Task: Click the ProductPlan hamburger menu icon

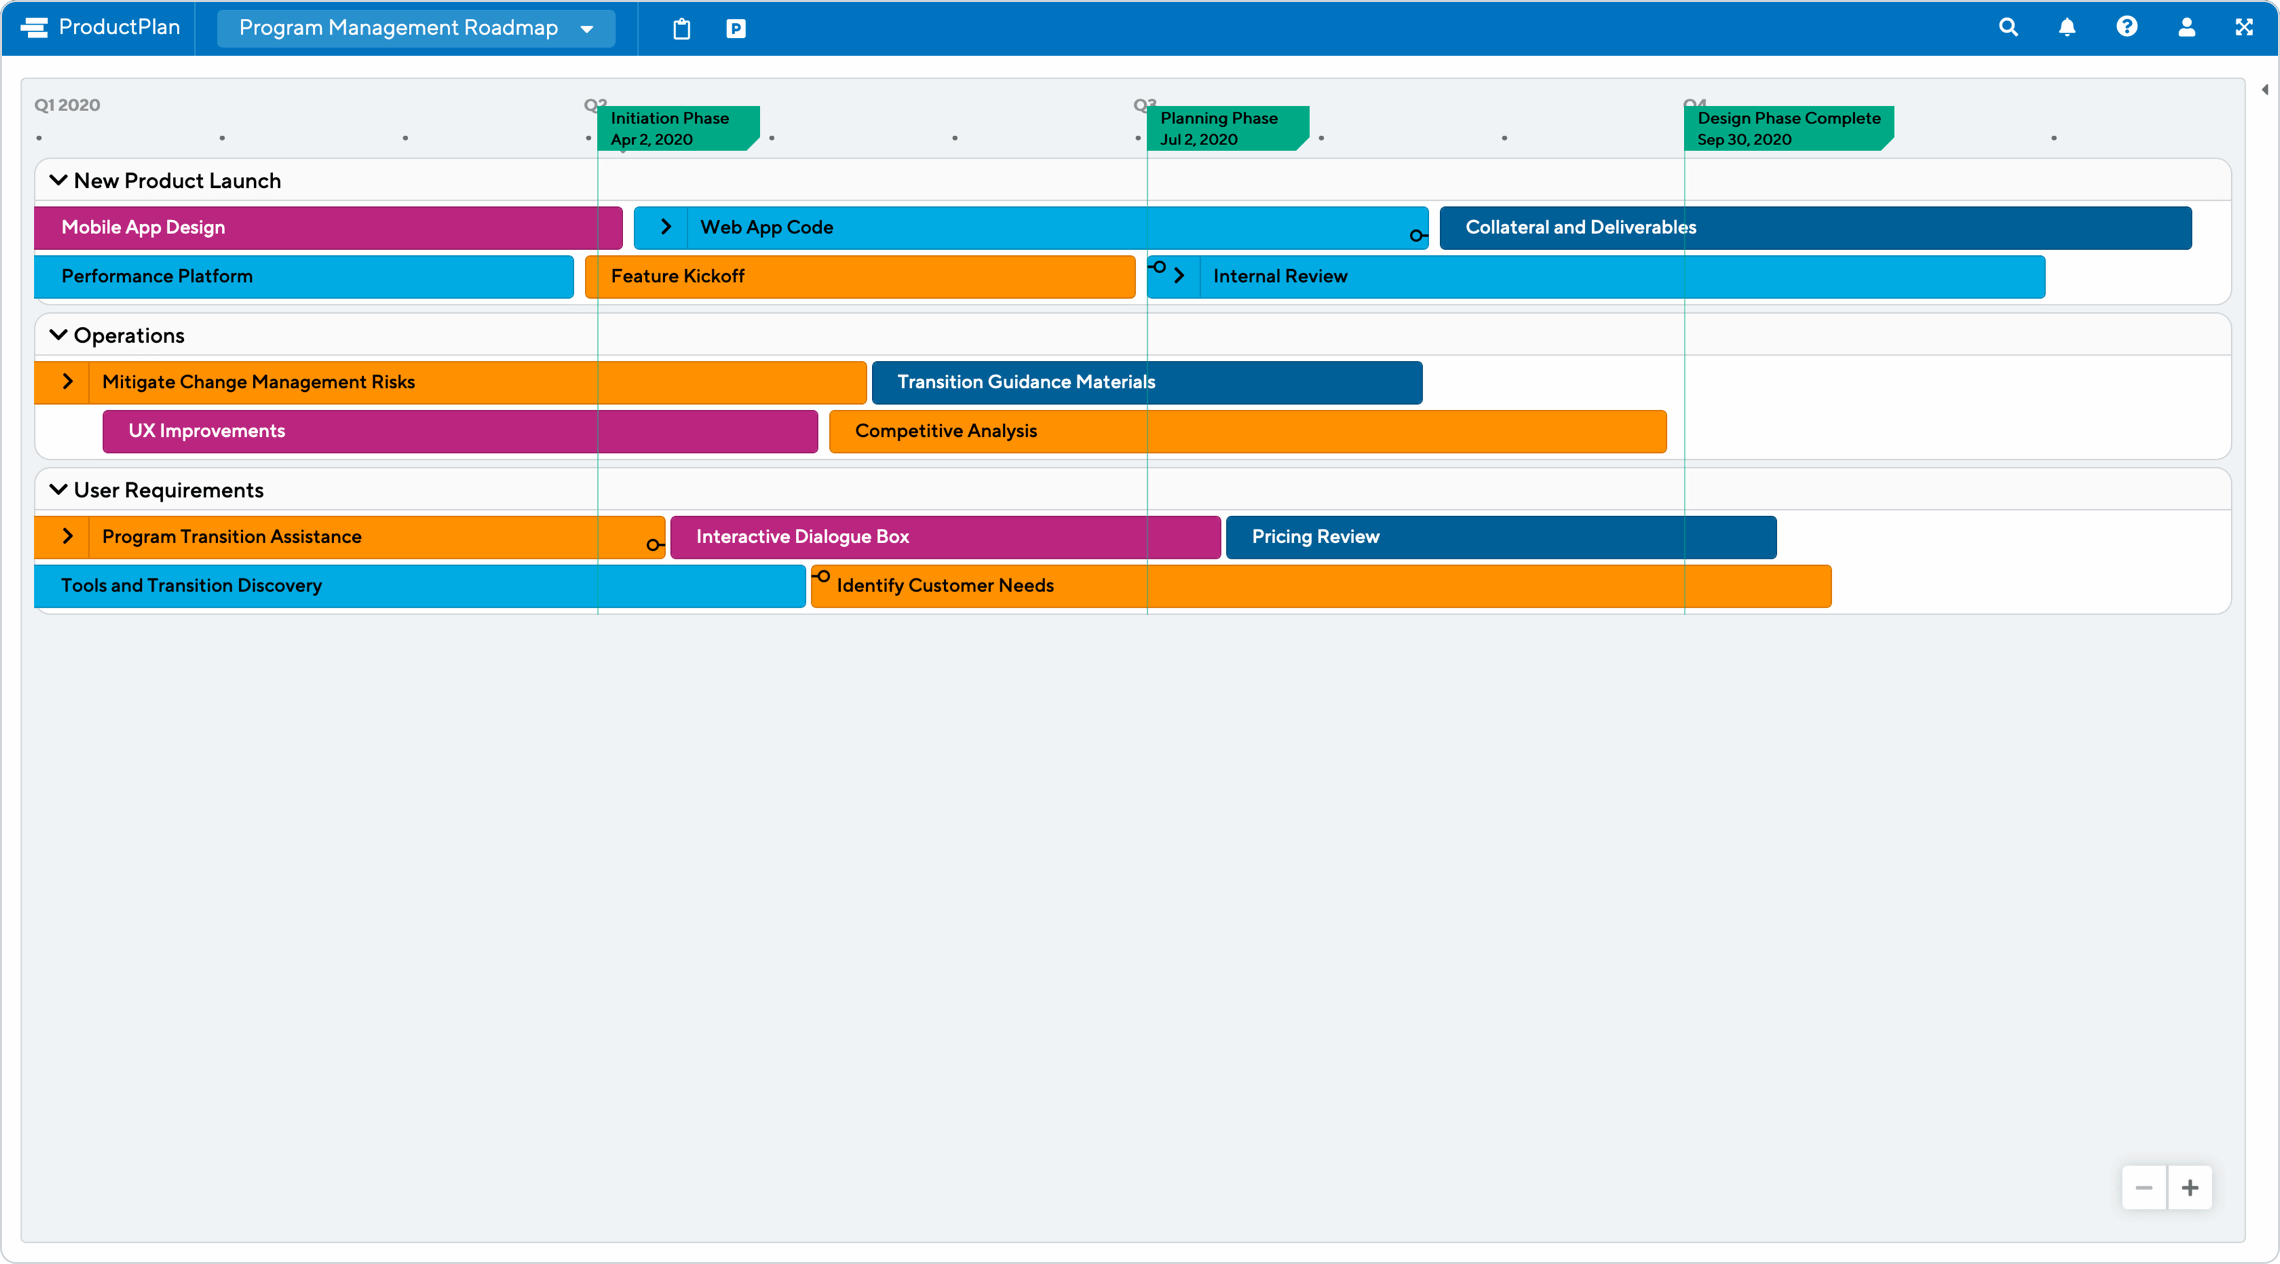Action: [31, 26]
